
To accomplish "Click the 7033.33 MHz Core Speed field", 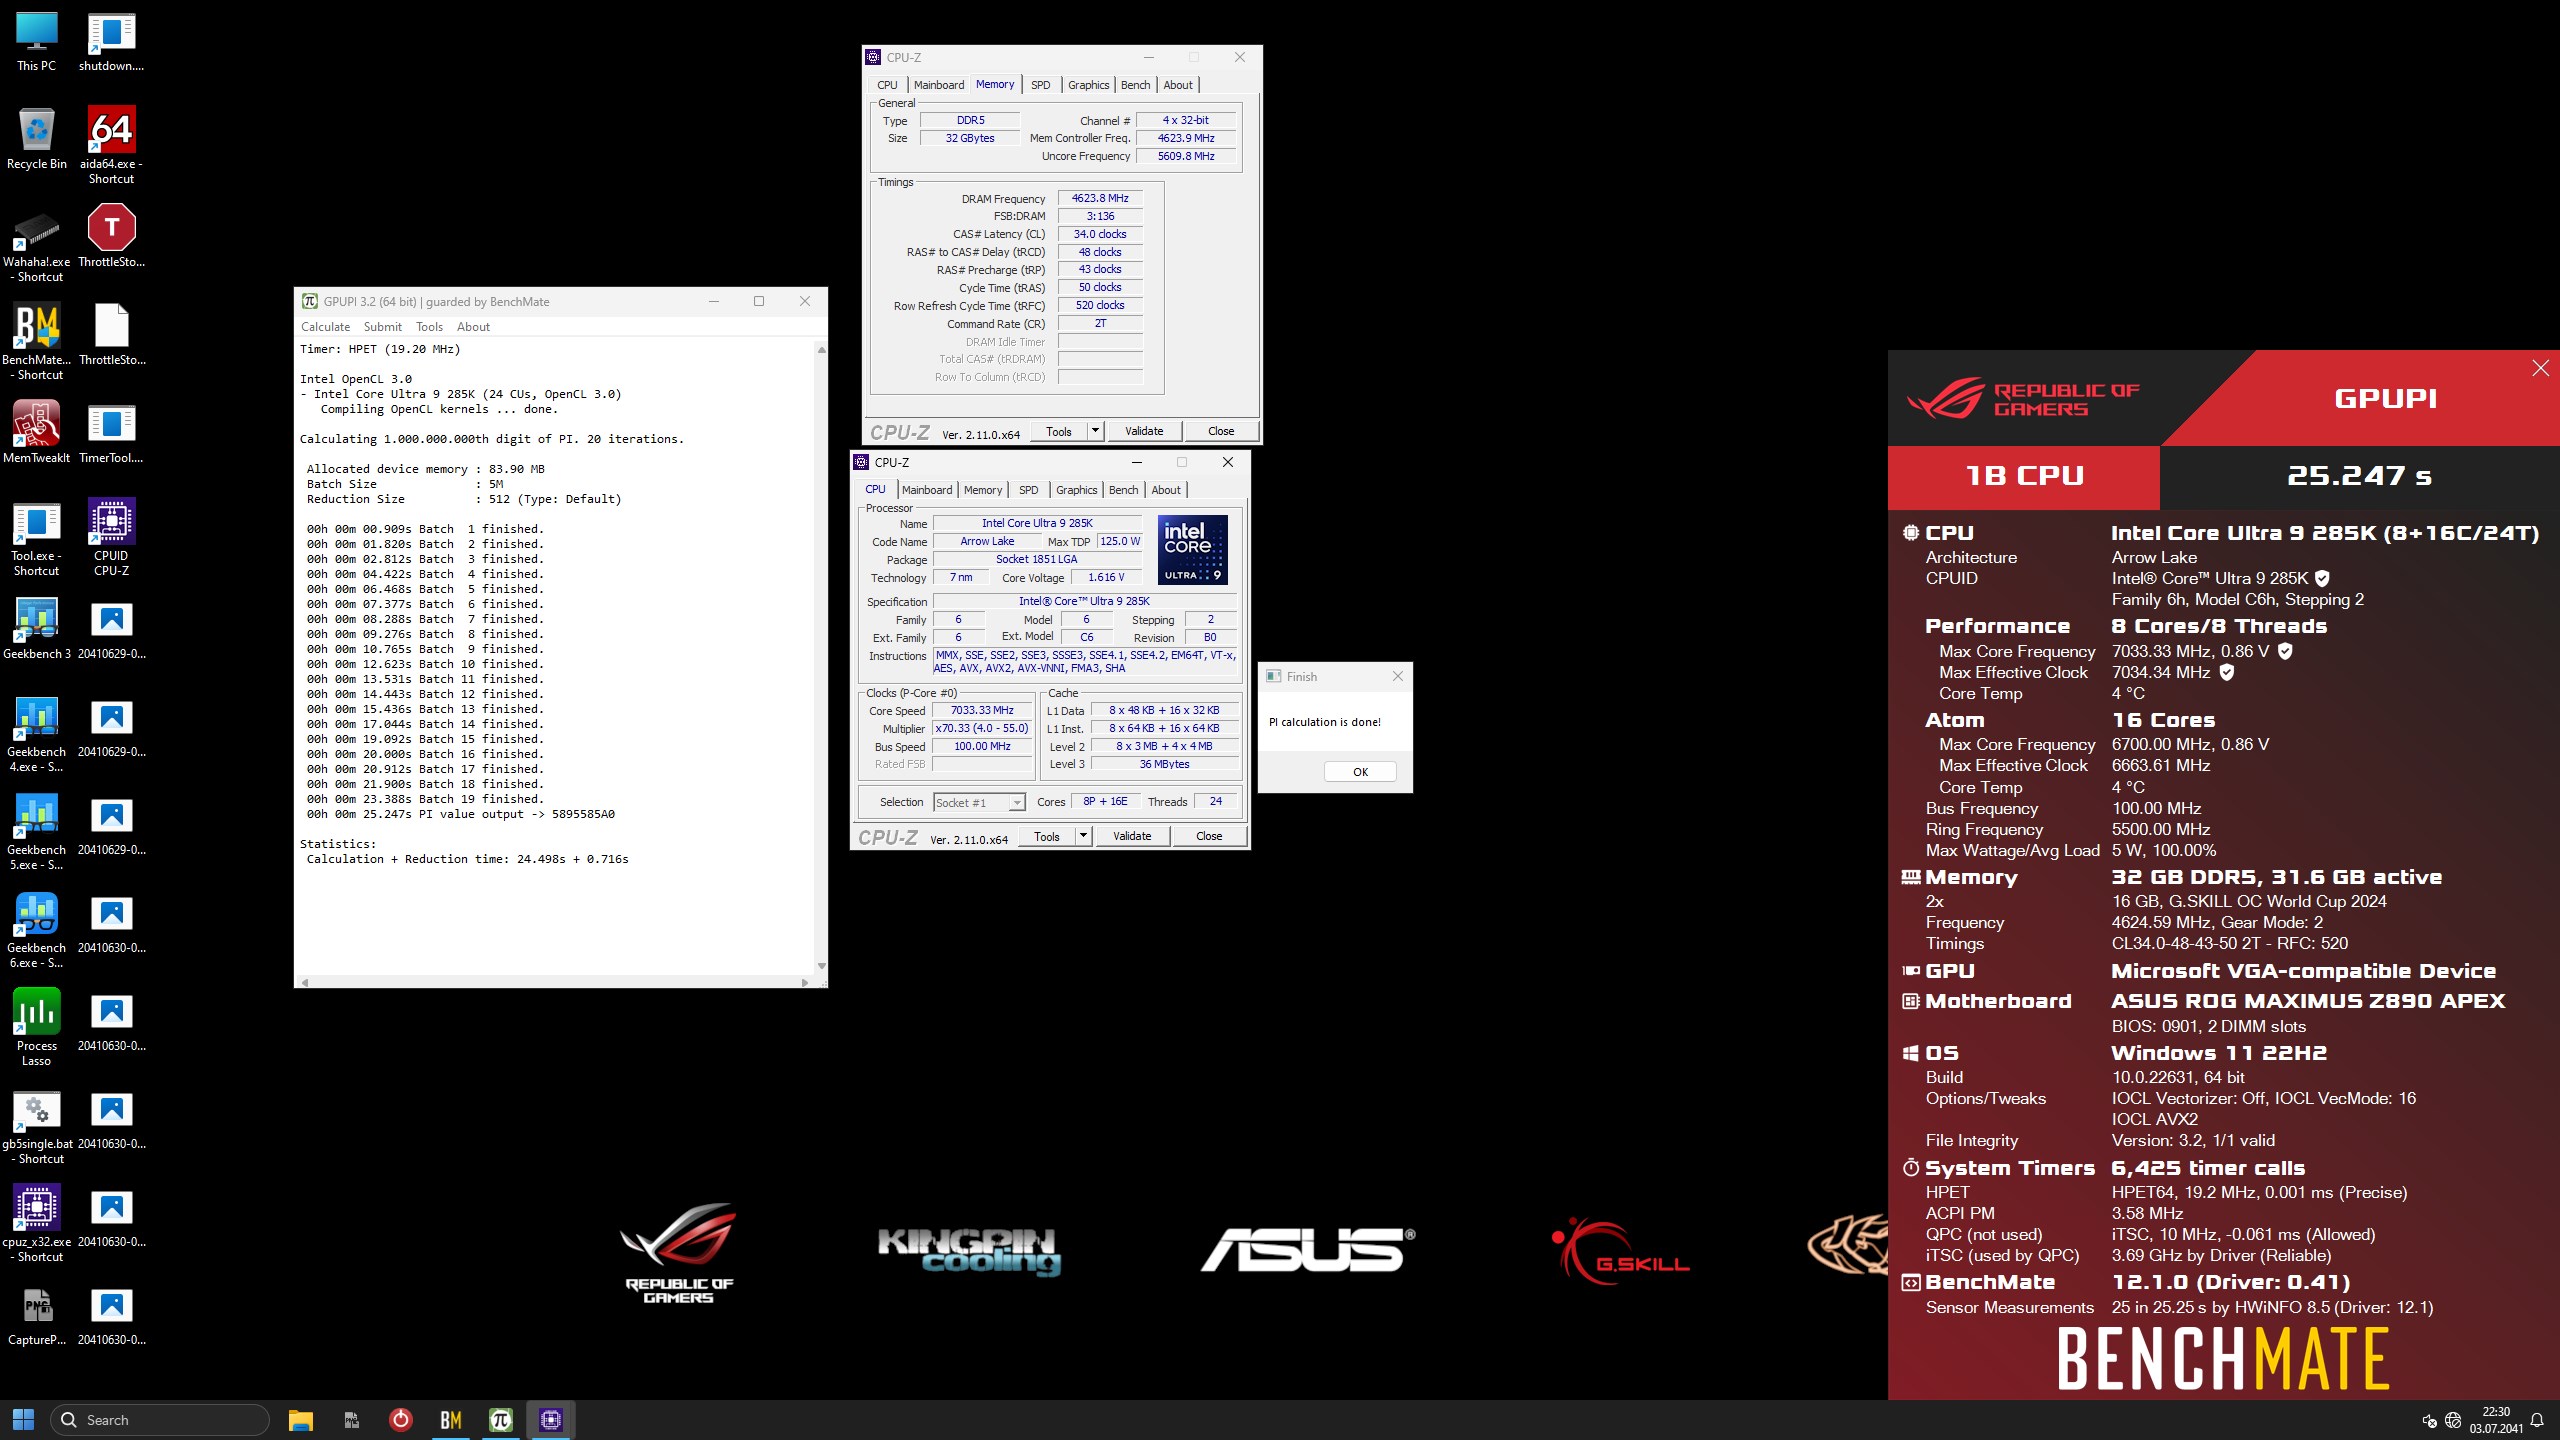I will (x=982, y=710).
